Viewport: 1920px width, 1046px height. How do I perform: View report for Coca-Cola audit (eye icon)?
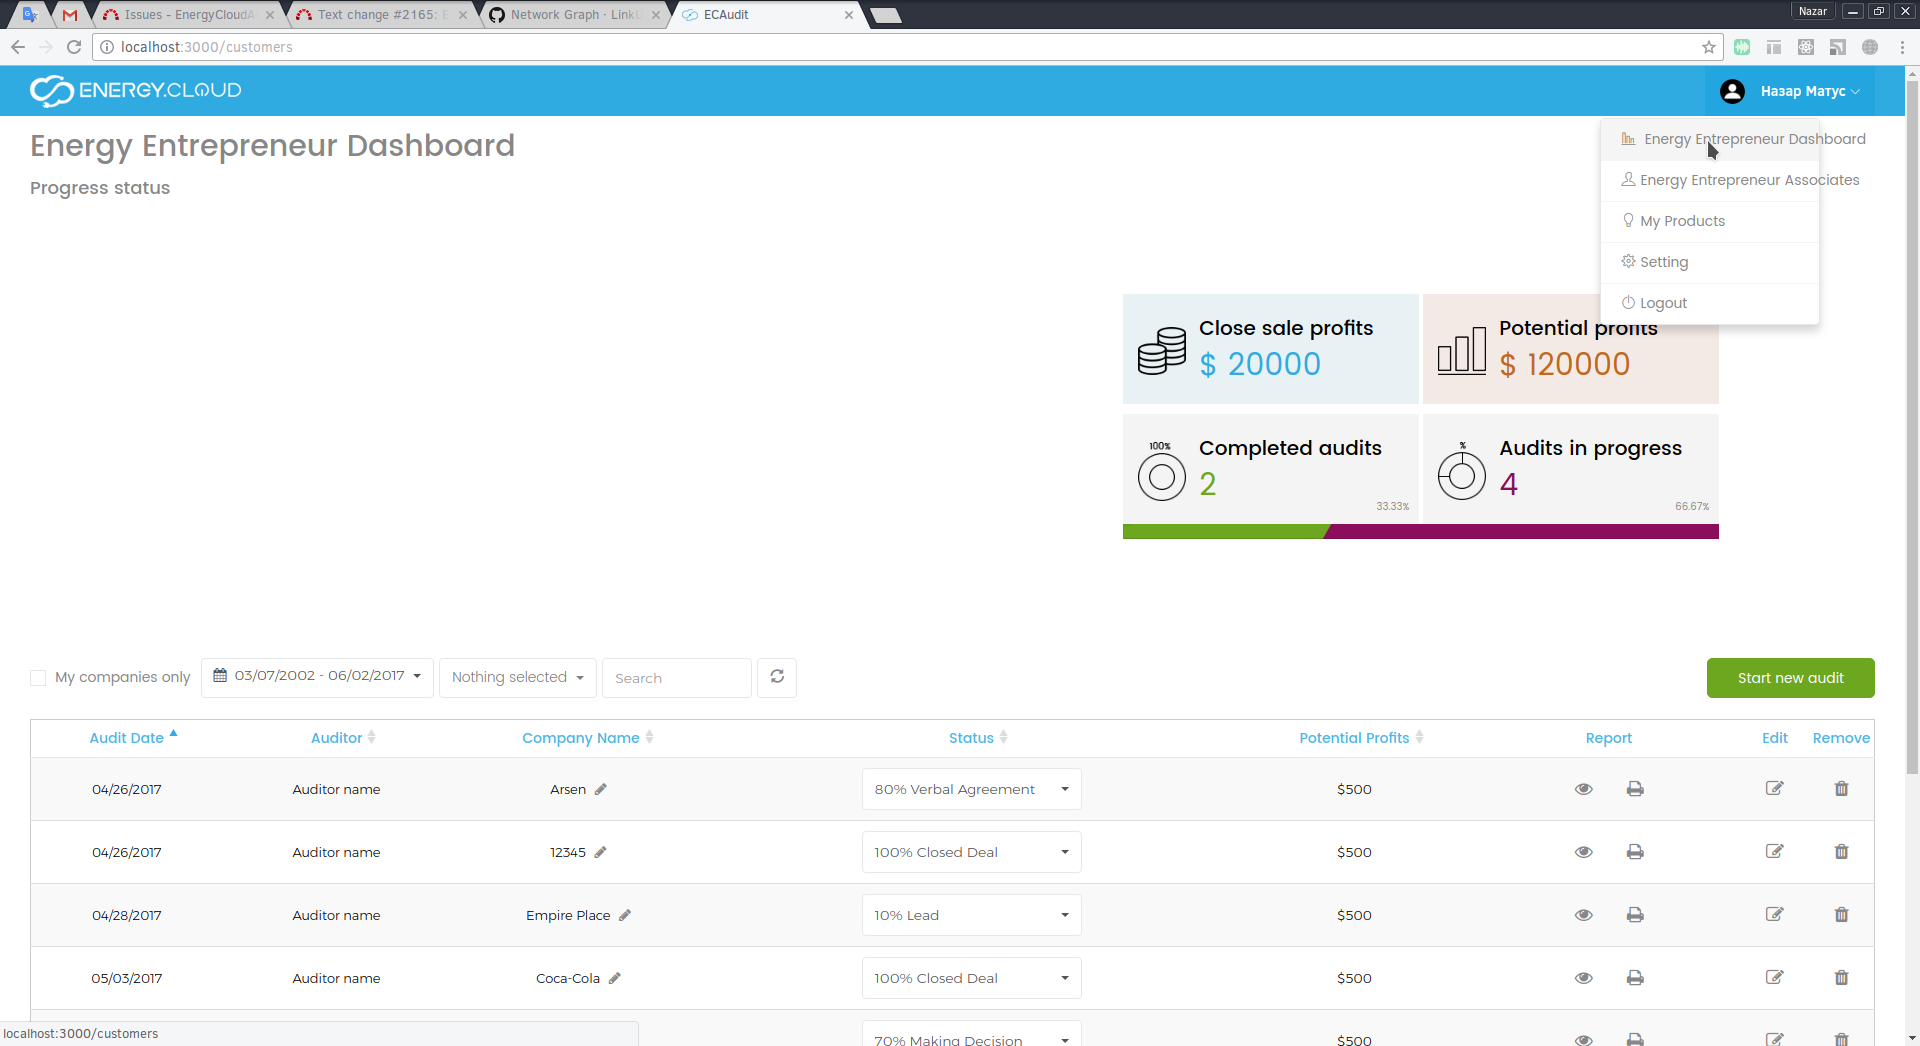pyautogui.click(x=1583, y=978)
